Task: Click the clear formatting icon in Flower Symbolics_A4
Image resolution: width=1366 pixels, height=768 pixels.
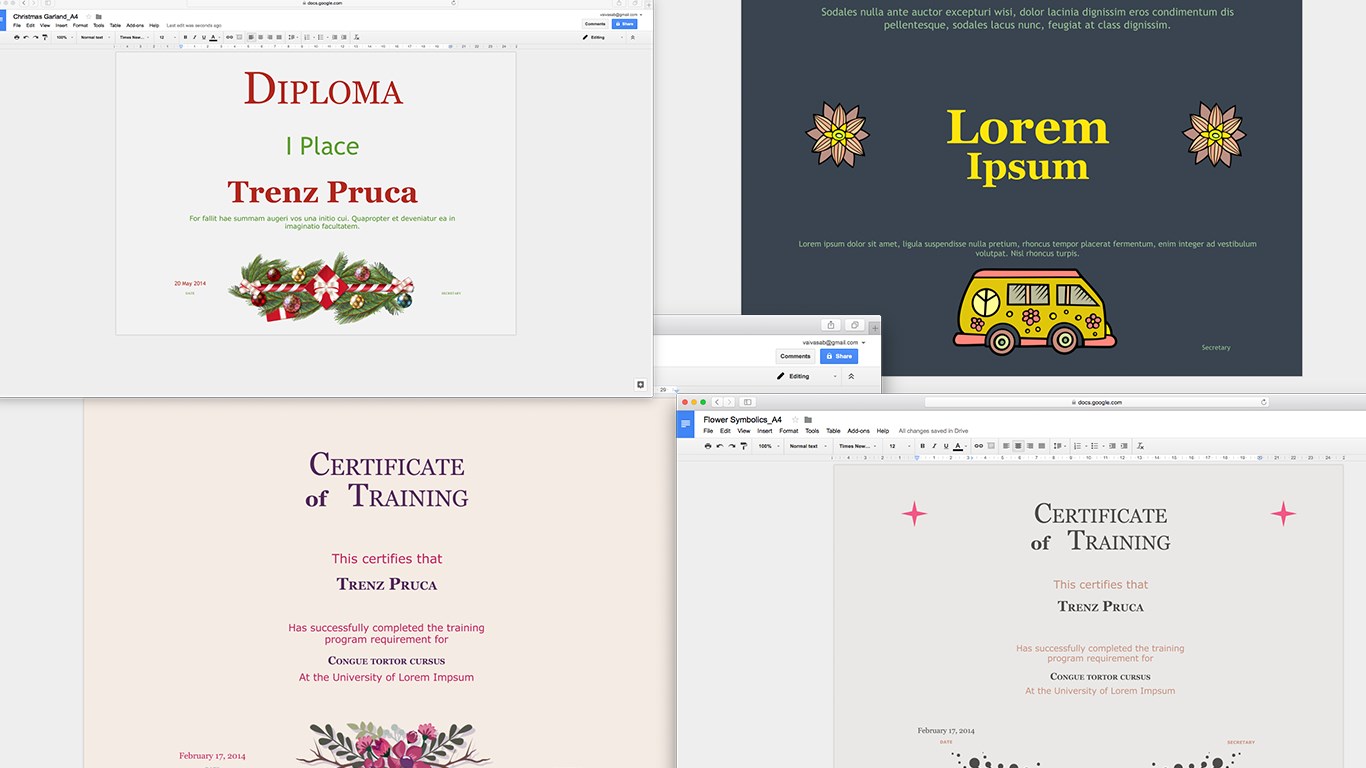Action: (x=1140, y=446)
